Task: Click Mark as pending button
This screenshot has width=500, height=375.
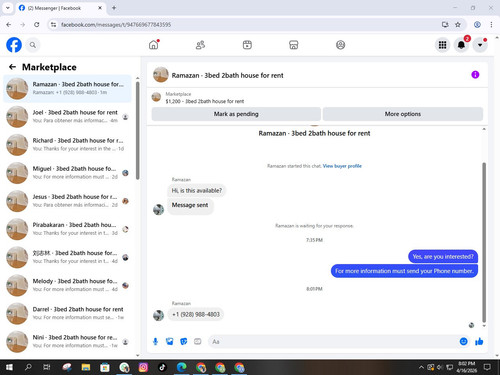Action: [x=236, y=114]
